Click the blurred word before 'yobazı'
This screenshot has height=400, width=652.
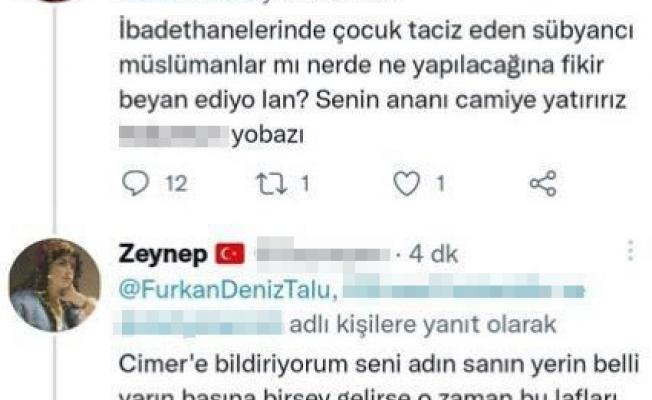(x=173, y=136)
